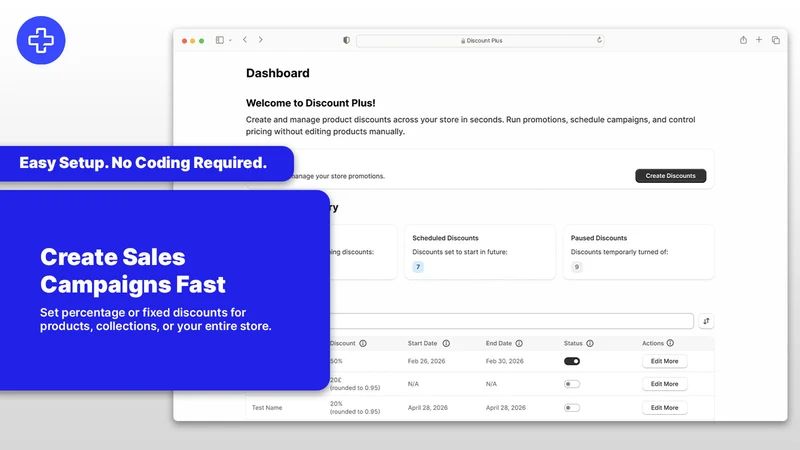Image resolution: width=800 pixels, height=450 pixels.
Task: Click the Test Name cell
Action: tap(267, 408)
